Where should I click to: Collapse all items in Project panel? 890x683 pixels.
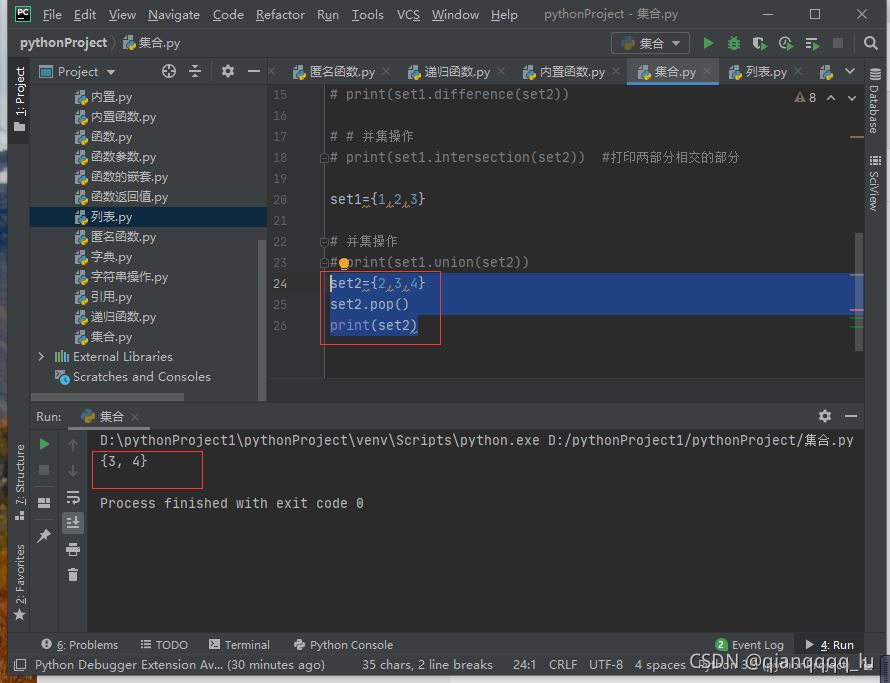(x=195, y=71)
